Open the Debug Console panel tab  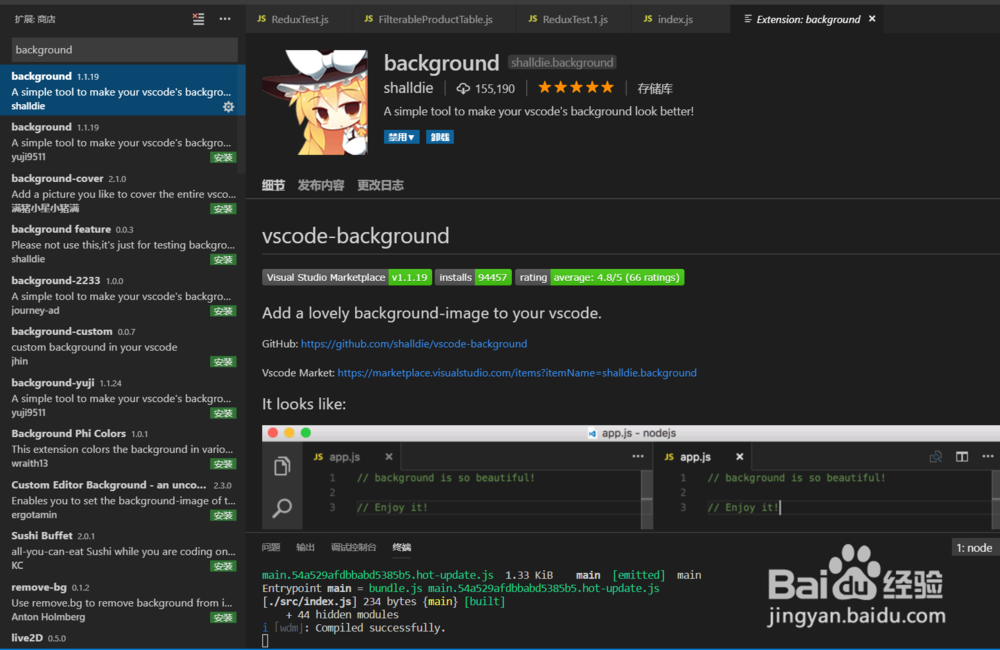point(353,547)
